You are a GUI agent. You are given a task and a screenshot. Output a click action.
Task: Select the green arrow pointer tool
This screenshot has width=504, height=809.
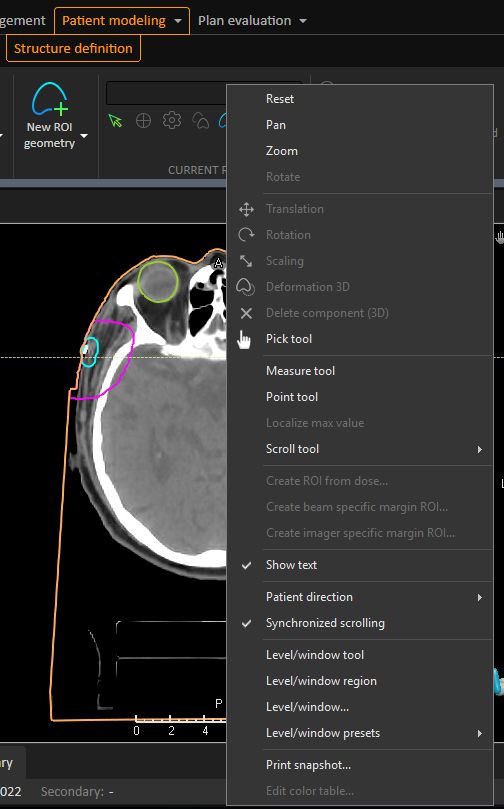click(x=115, y=121)
